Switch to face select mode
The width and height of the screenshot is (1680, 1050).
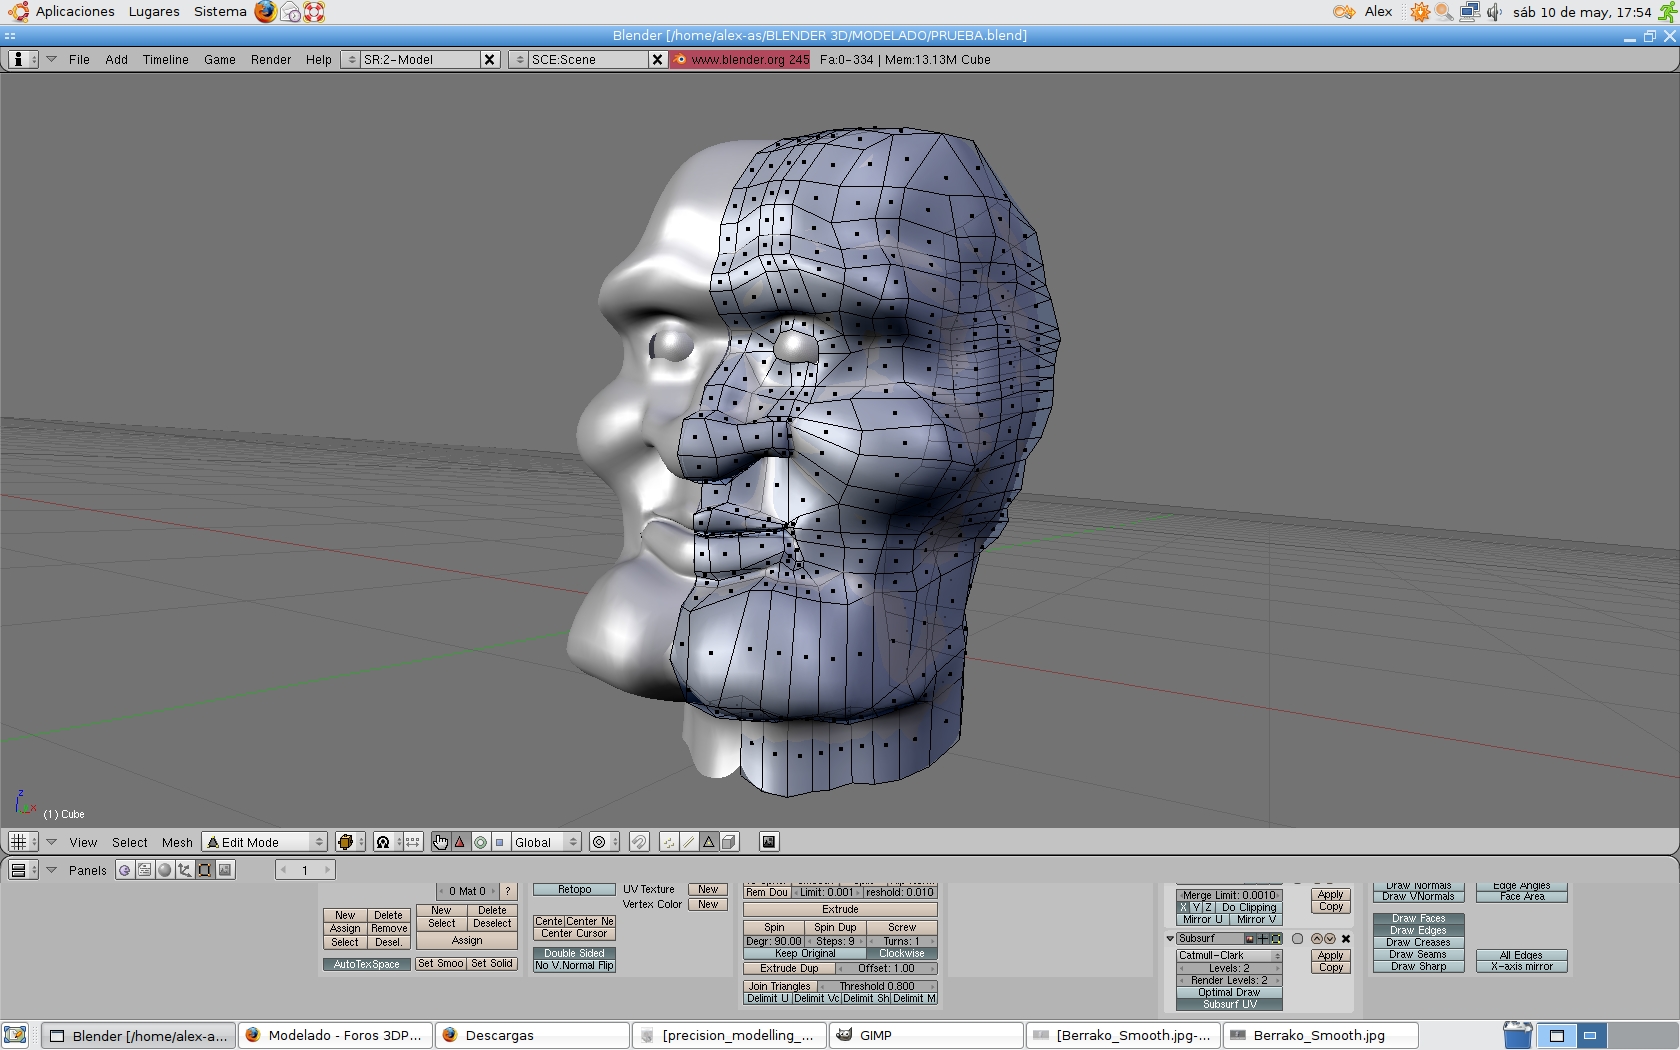point(709,842)
